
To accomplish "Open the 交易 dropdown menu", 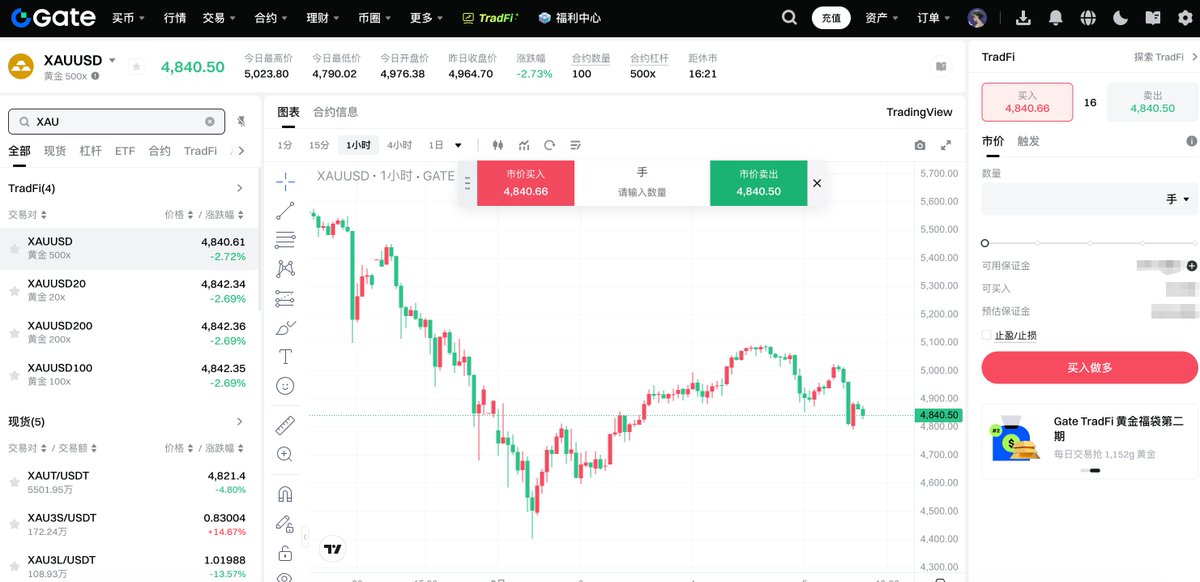I will point(218,17).
